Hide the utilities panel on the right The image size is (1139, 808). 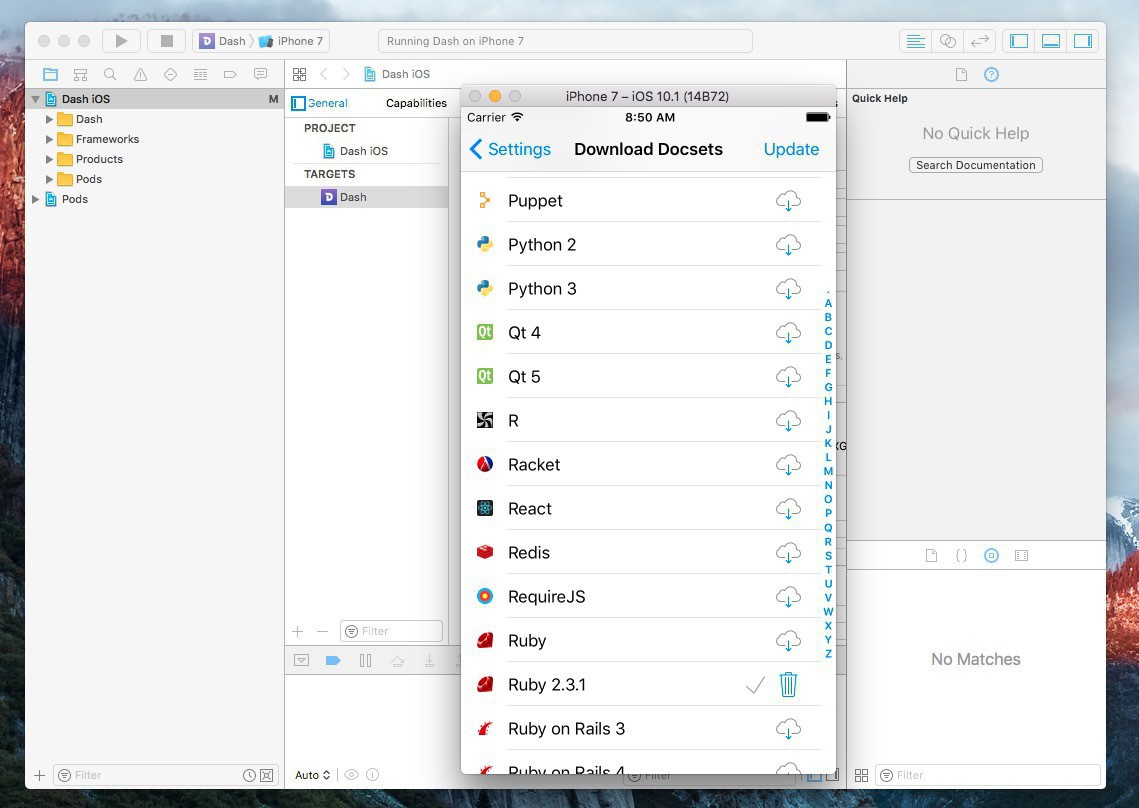(x=1082, y=41)
